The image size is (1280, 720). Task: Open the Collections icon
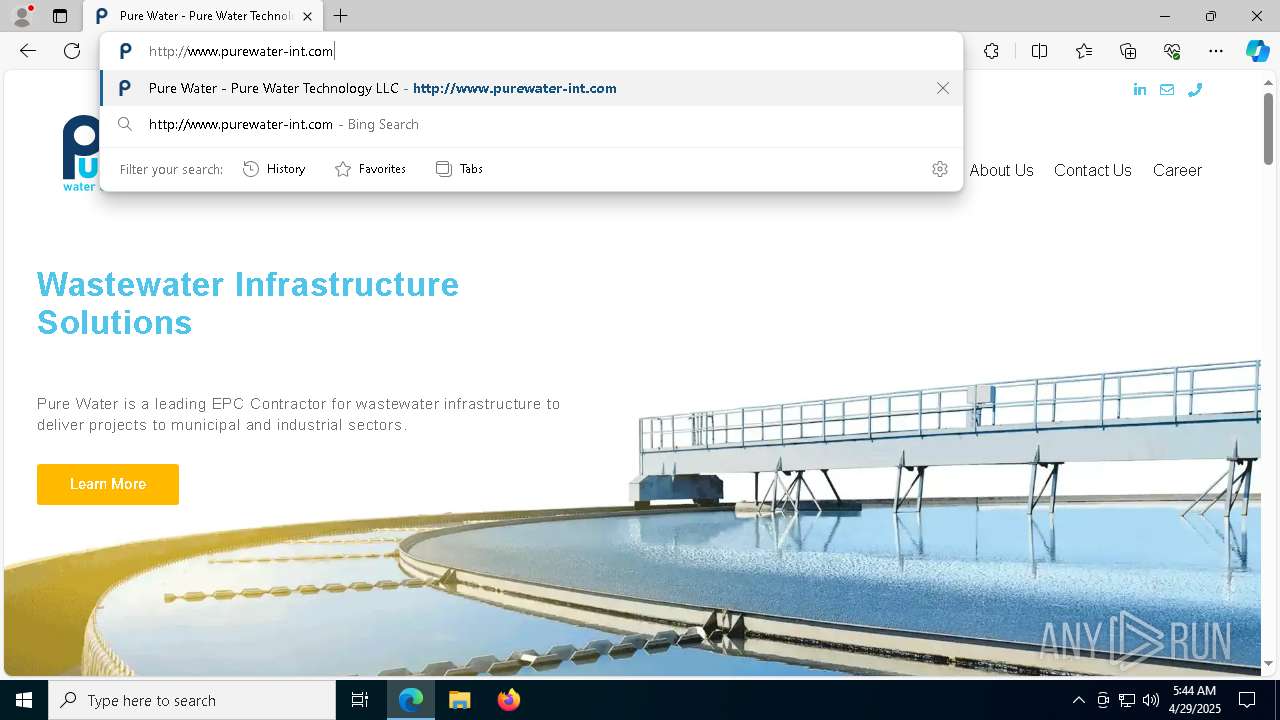[x=1128, y=51]
